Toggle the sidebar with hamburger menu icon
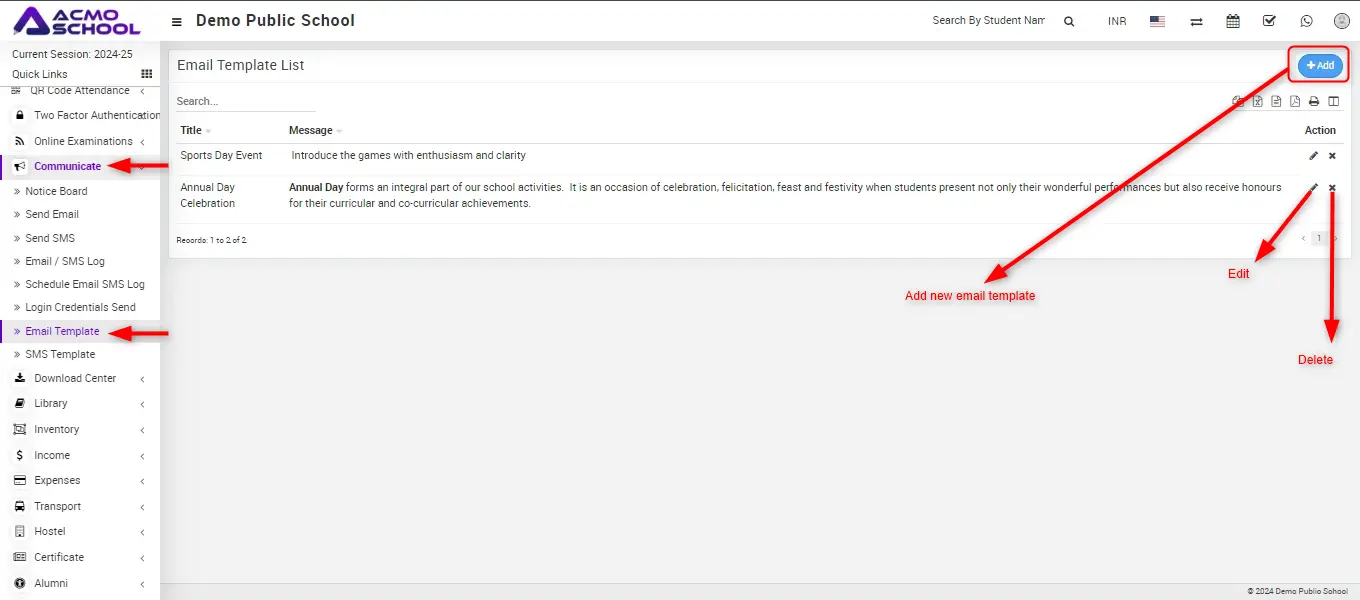 pos(177,21)
